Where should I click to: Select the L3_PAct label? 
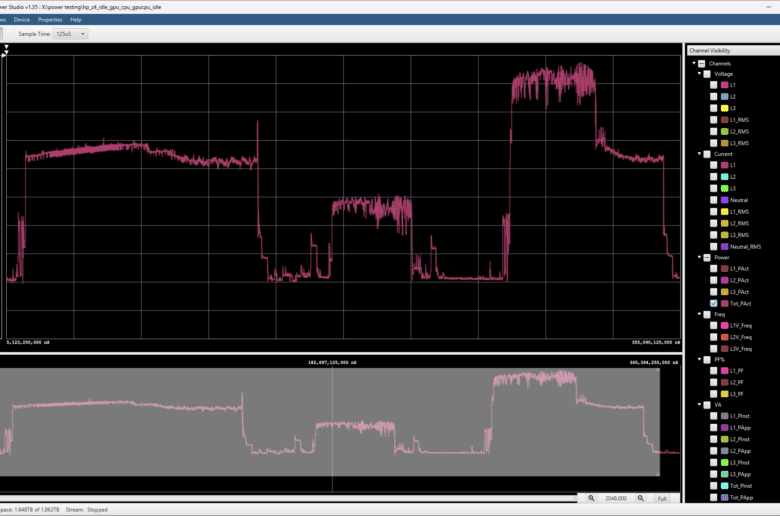739,292
